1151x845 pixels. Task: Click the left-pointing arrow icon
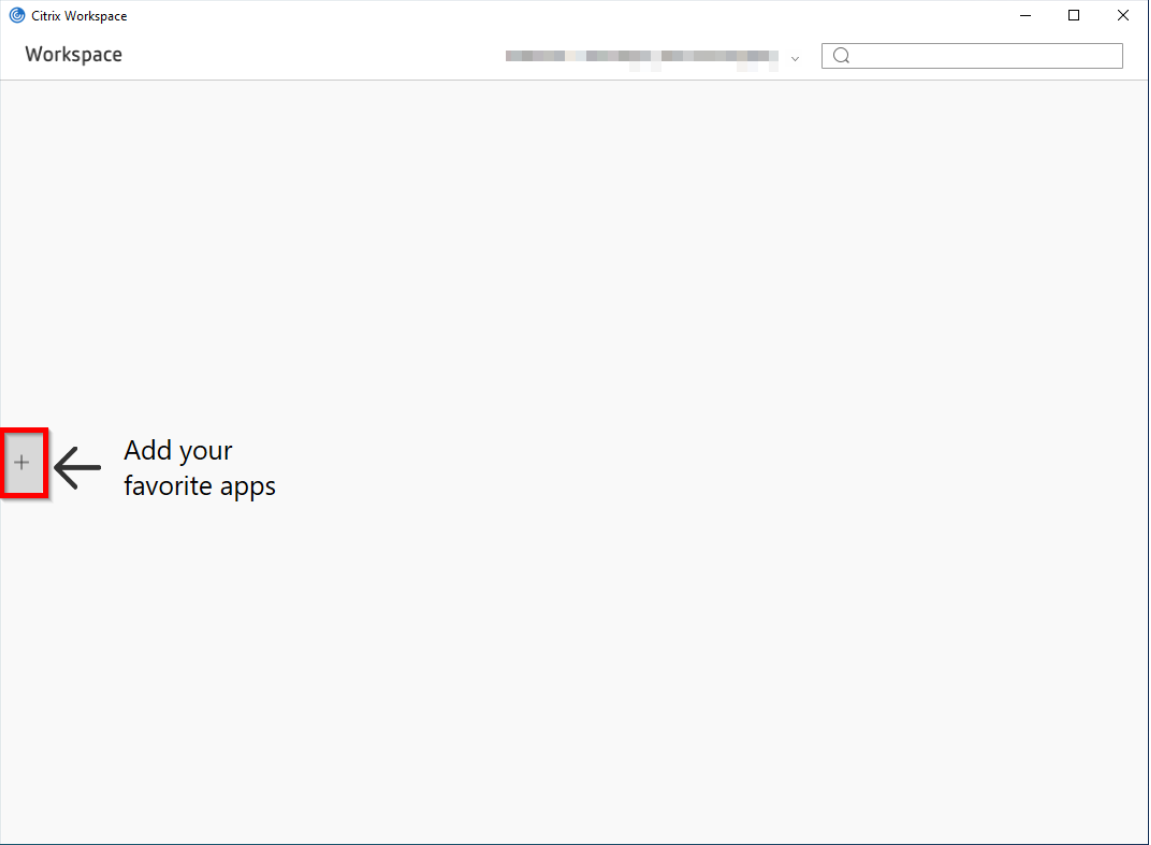pyautogui.click(x=77, y=467)
